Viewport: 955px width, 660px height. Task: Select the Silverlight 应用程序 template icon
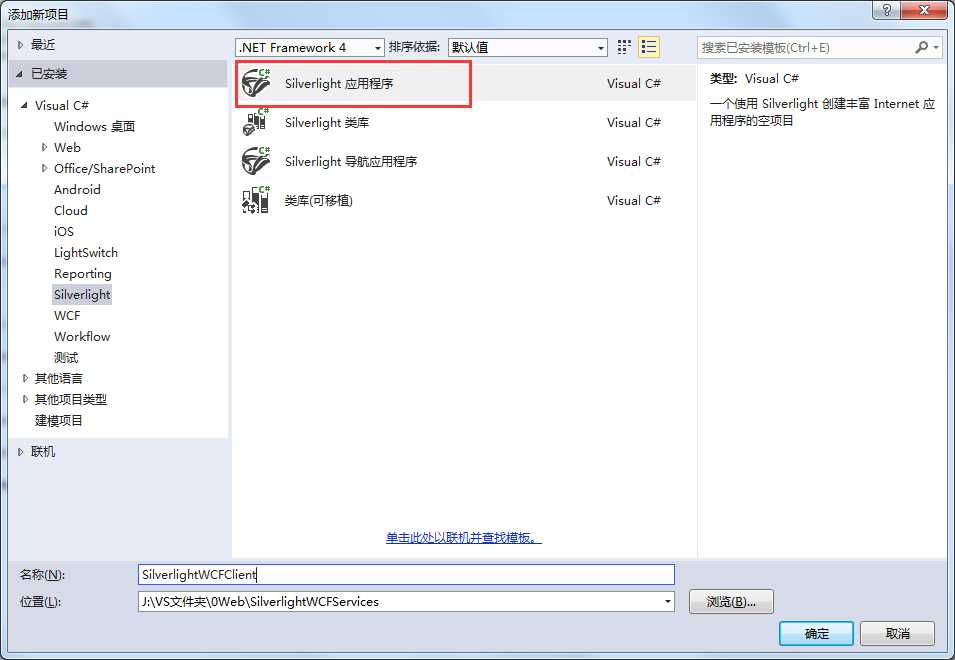point(256,83)
